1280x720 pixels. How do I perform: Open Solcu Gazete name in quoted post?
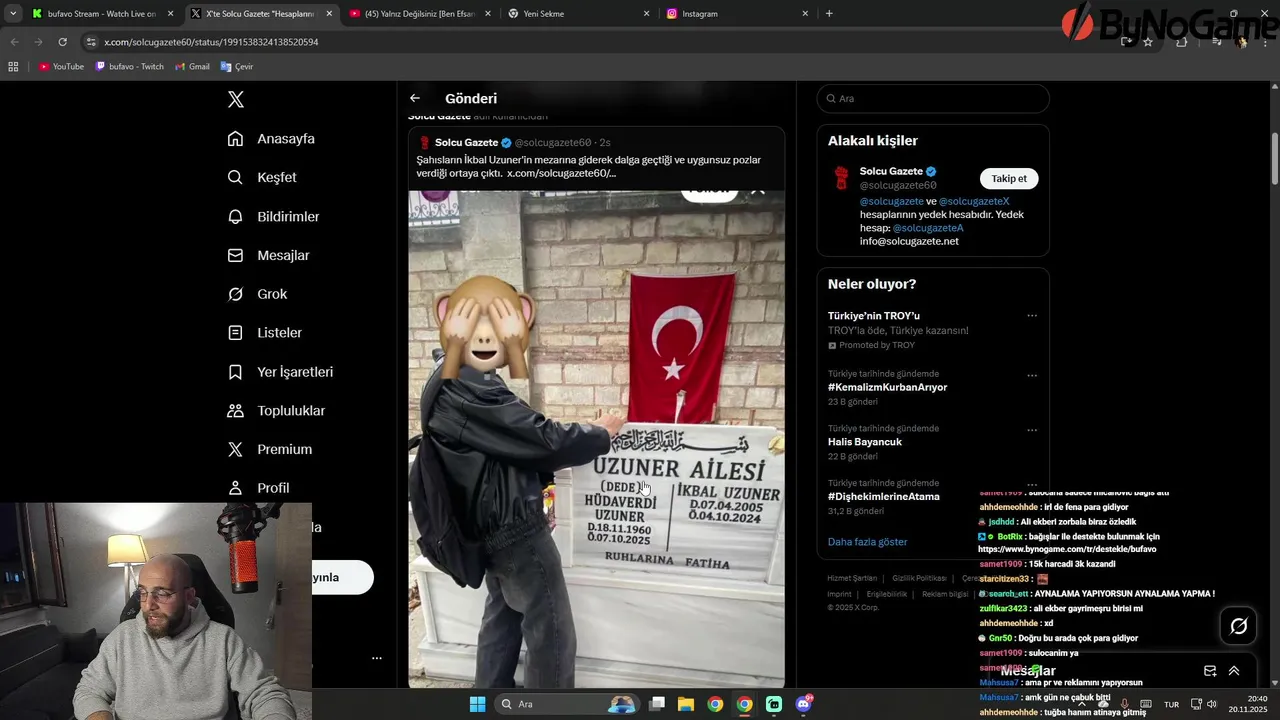[x=467, y=143]
